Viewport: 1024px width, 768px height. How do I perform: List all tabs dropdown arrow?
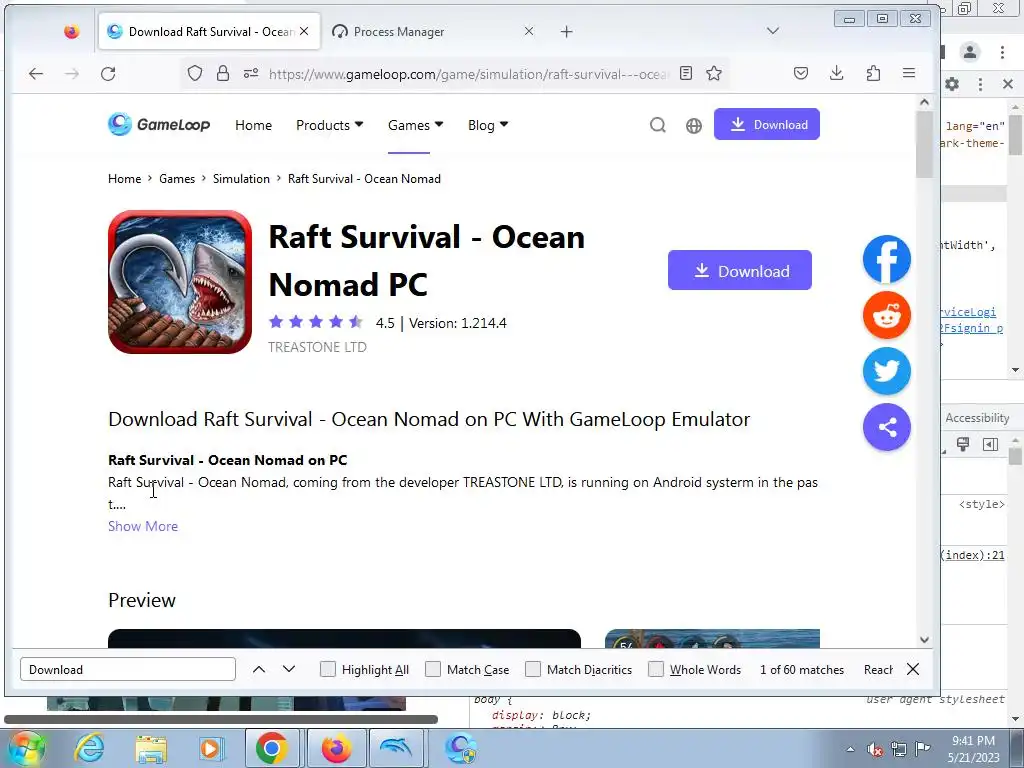click(x=773, y=31)
